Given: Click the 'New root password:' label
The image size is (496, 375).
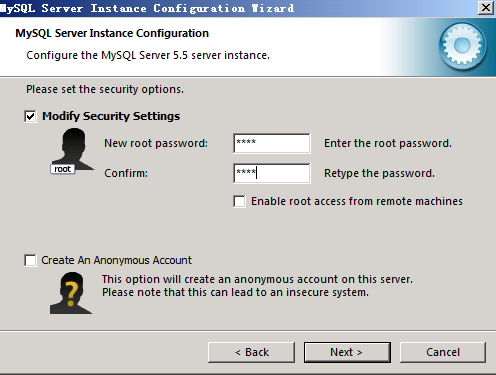Looking at the screenshot, I should coord(156,143).
